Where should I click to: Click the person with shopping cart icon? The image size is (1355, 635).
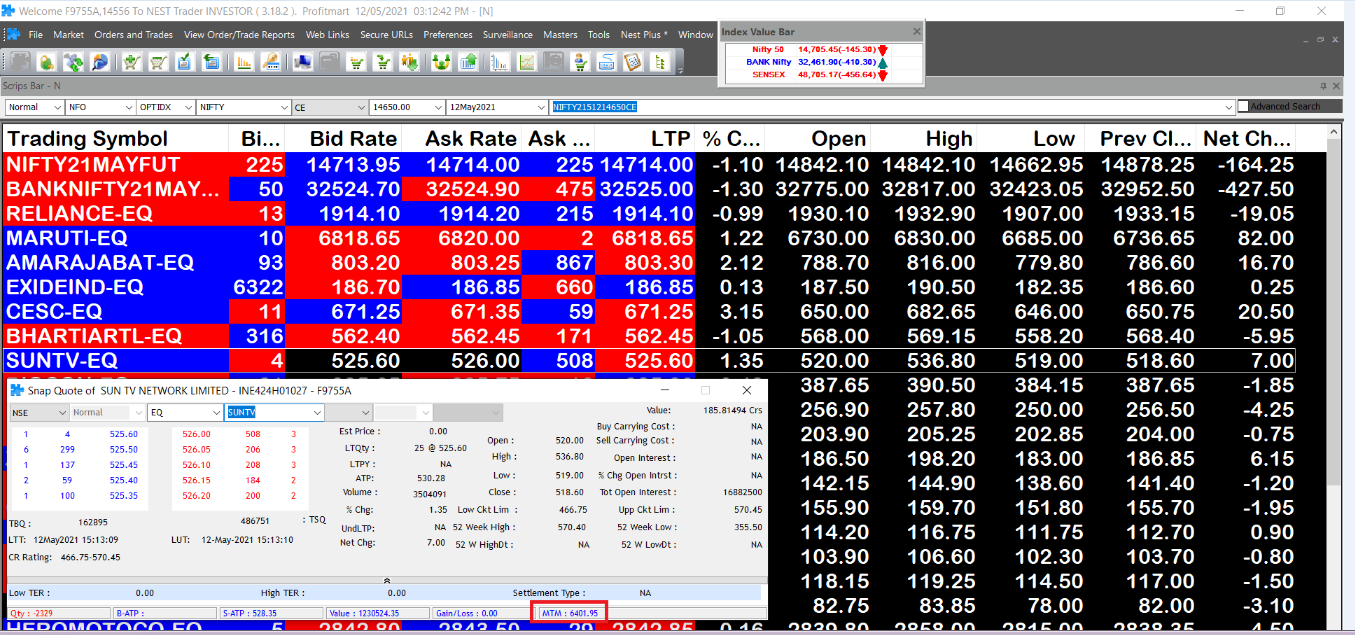click(578, 62)
